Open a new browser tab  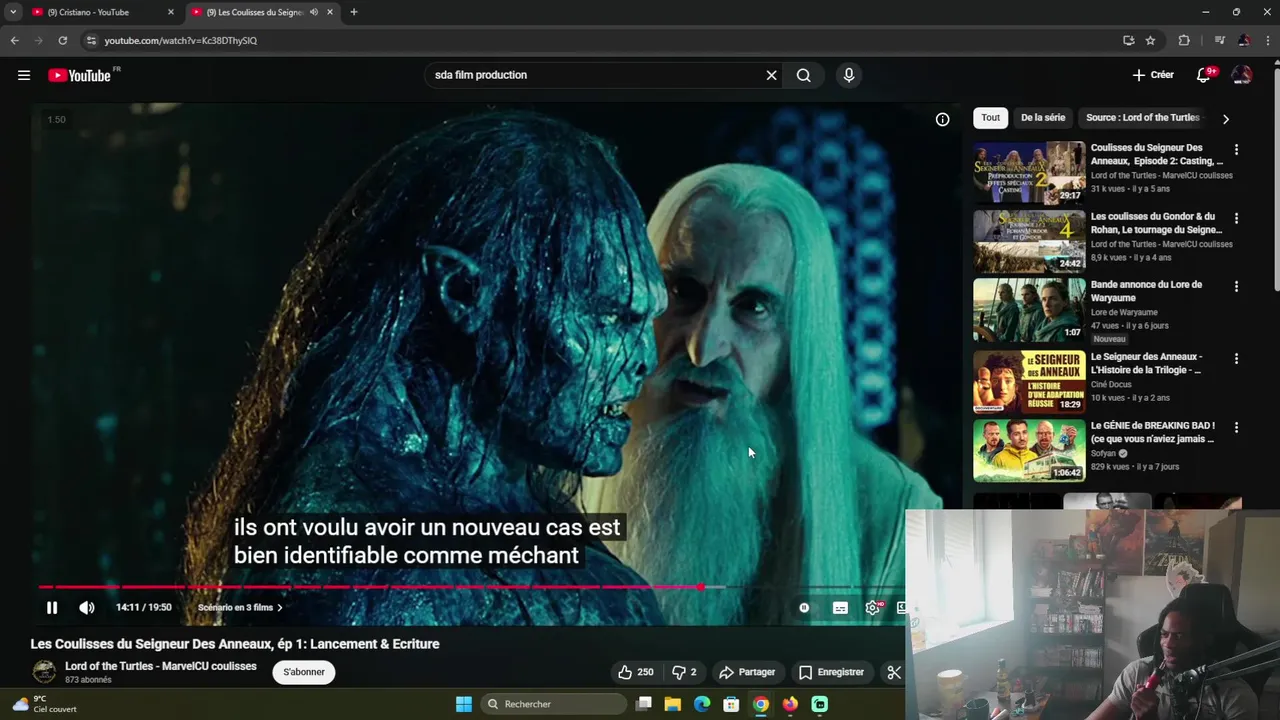[x=353, y=12]
